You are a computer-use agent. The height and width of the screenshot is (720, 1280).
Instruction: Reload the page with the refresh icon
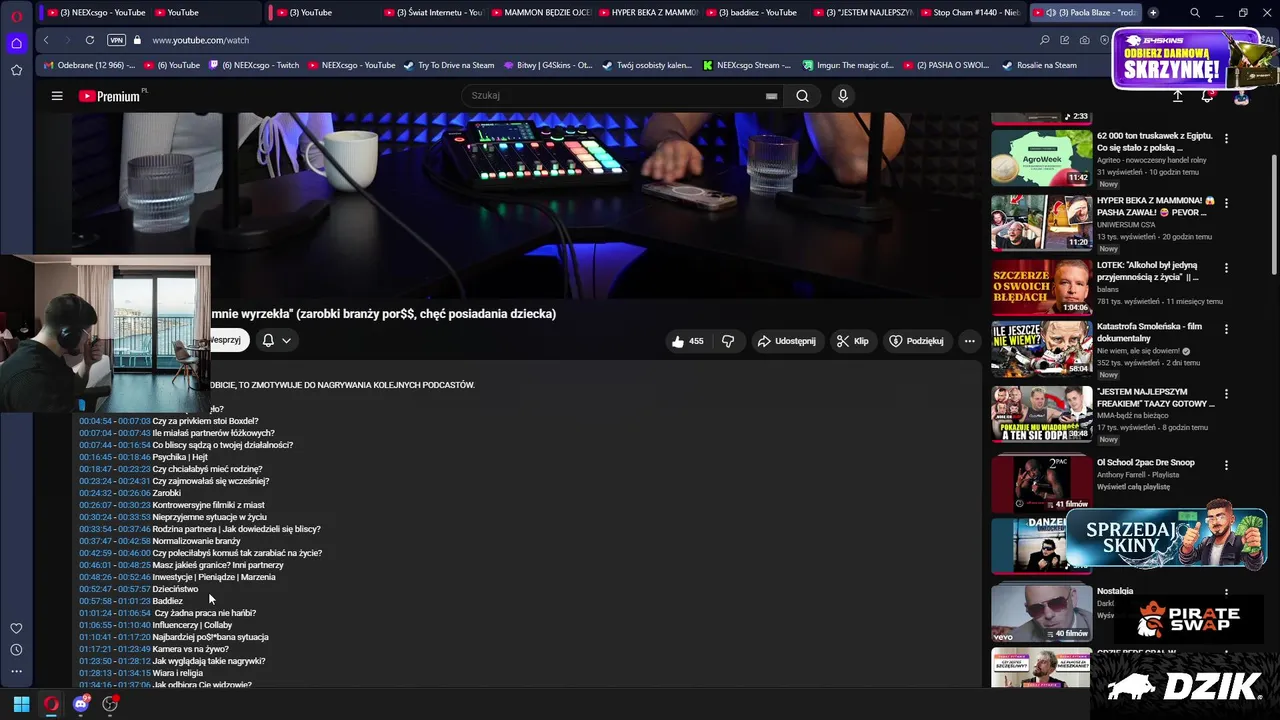point(90,40)
